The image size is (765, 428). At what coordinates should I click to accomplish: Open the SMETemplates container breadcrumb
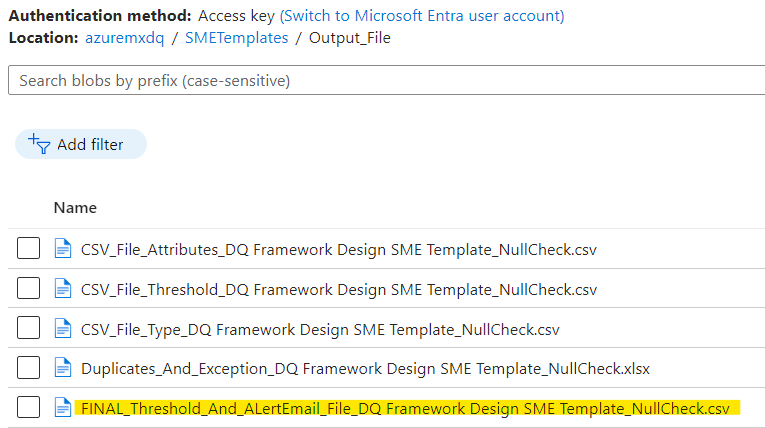click(237, 38)
